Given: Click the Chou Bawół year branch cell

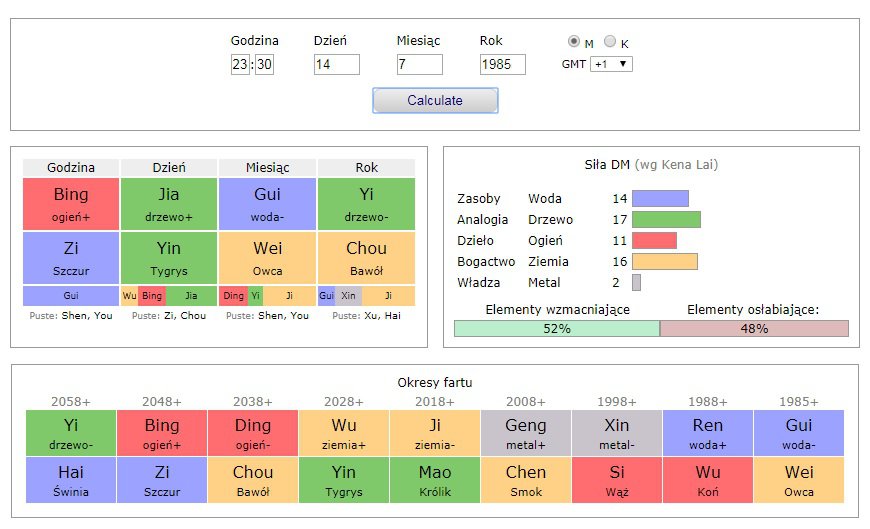Looking at the screenshot, I should 366,258.
